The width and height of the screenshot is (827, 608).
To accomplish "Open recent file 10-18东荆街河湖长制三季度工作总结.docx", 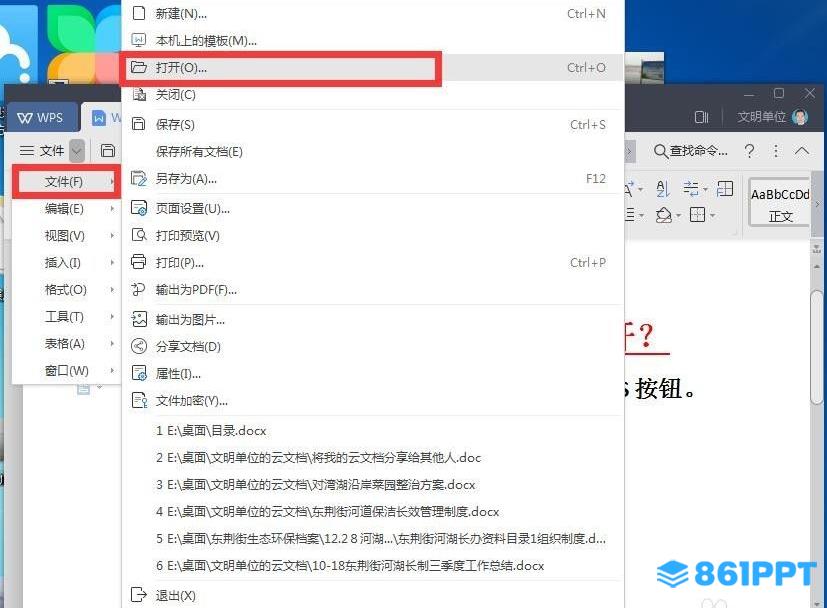I will click(373, 566).
